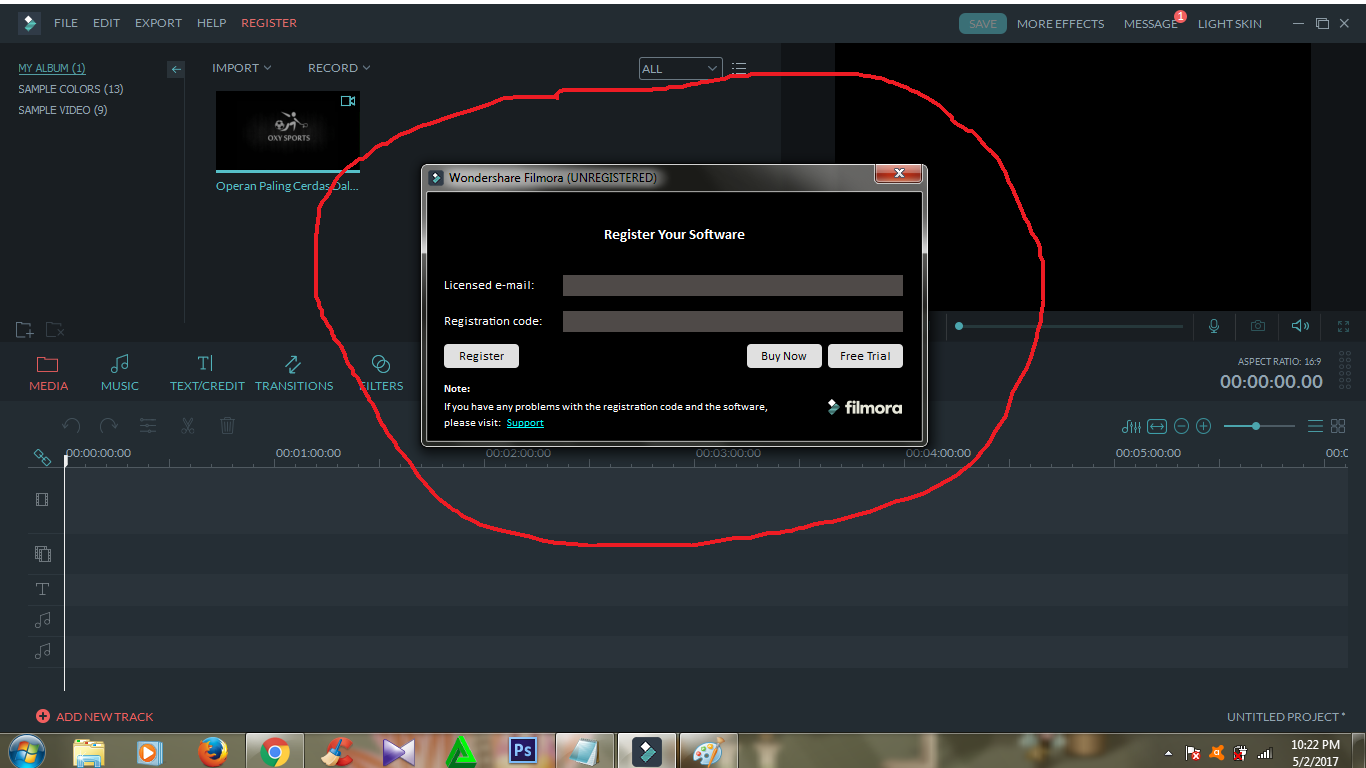Click REGISTER in the menu bar
Screen dimensions: 1366x768
[269, 23]
